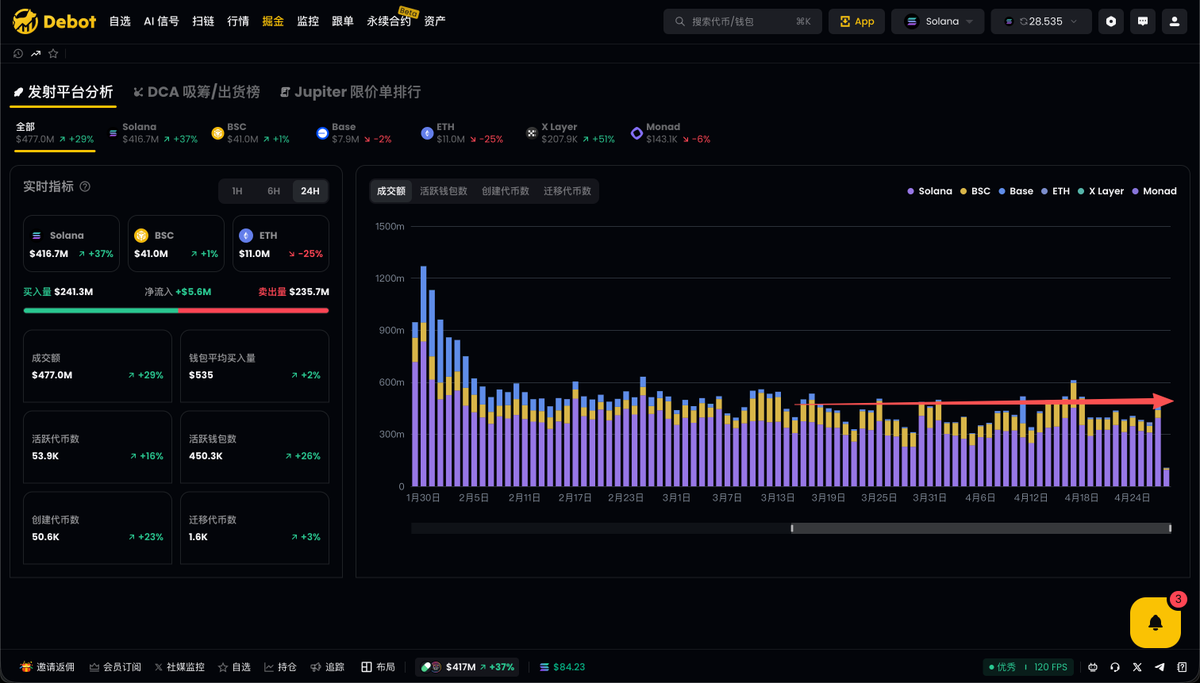Click the power plug icon in footer

(x=1093, y=667)
